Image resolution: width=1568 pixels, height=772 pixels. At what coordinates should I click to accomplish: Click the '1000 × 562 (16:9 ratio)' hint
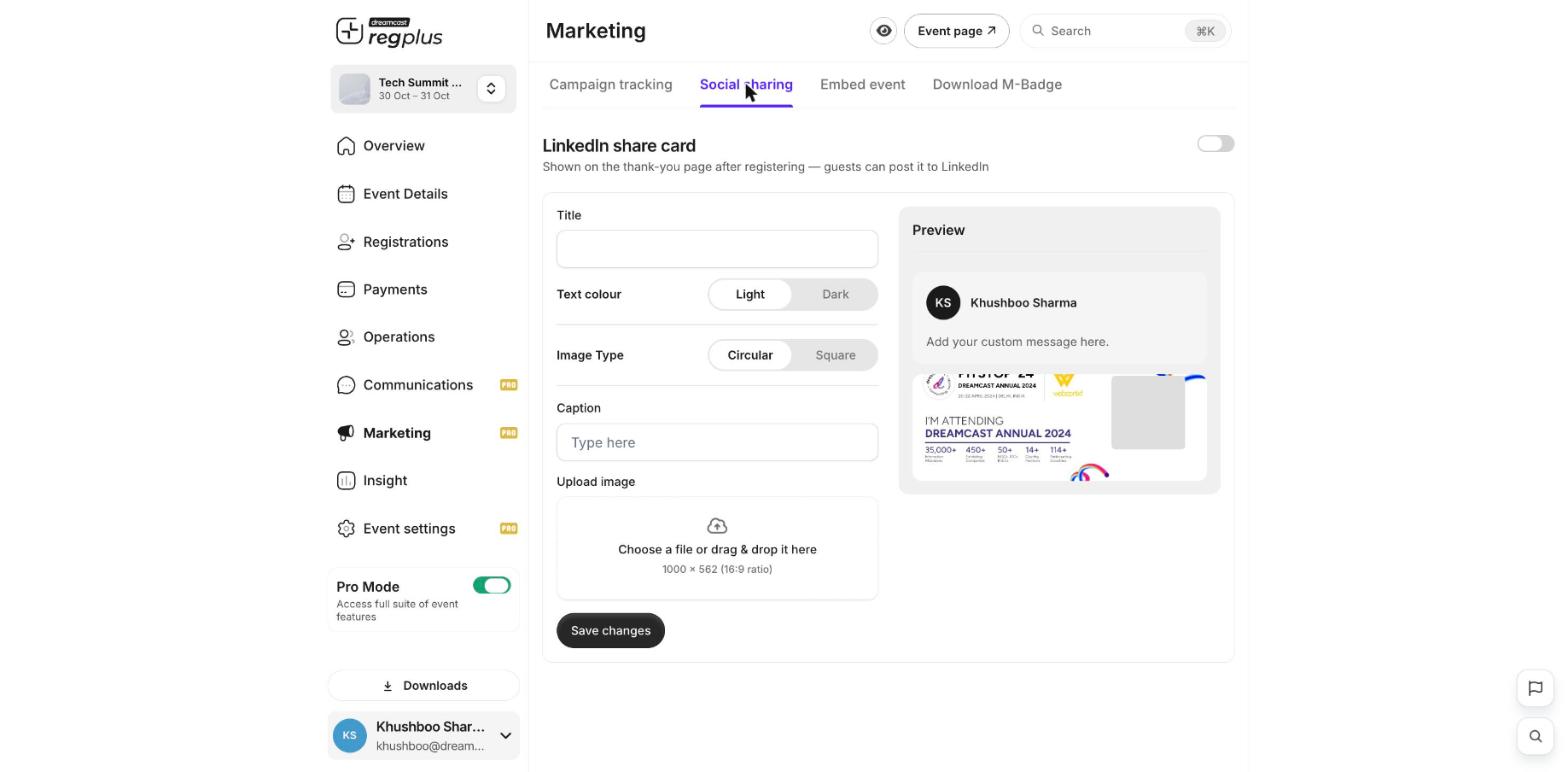pos(717,570)
